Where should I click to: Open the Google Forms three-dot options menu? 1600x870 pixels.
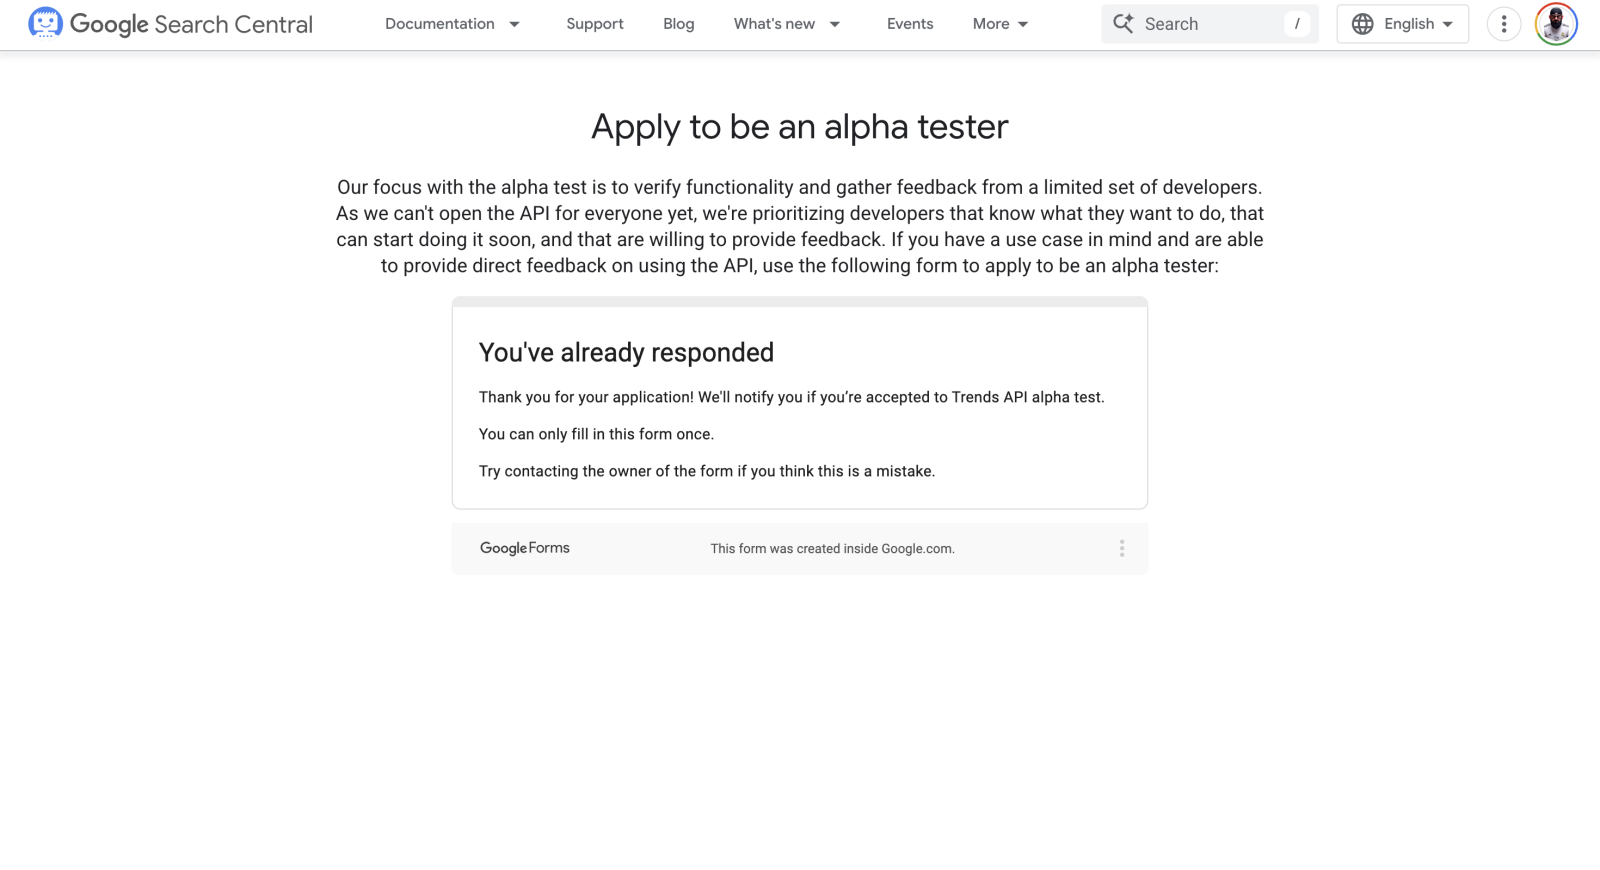pos(1122,548)
